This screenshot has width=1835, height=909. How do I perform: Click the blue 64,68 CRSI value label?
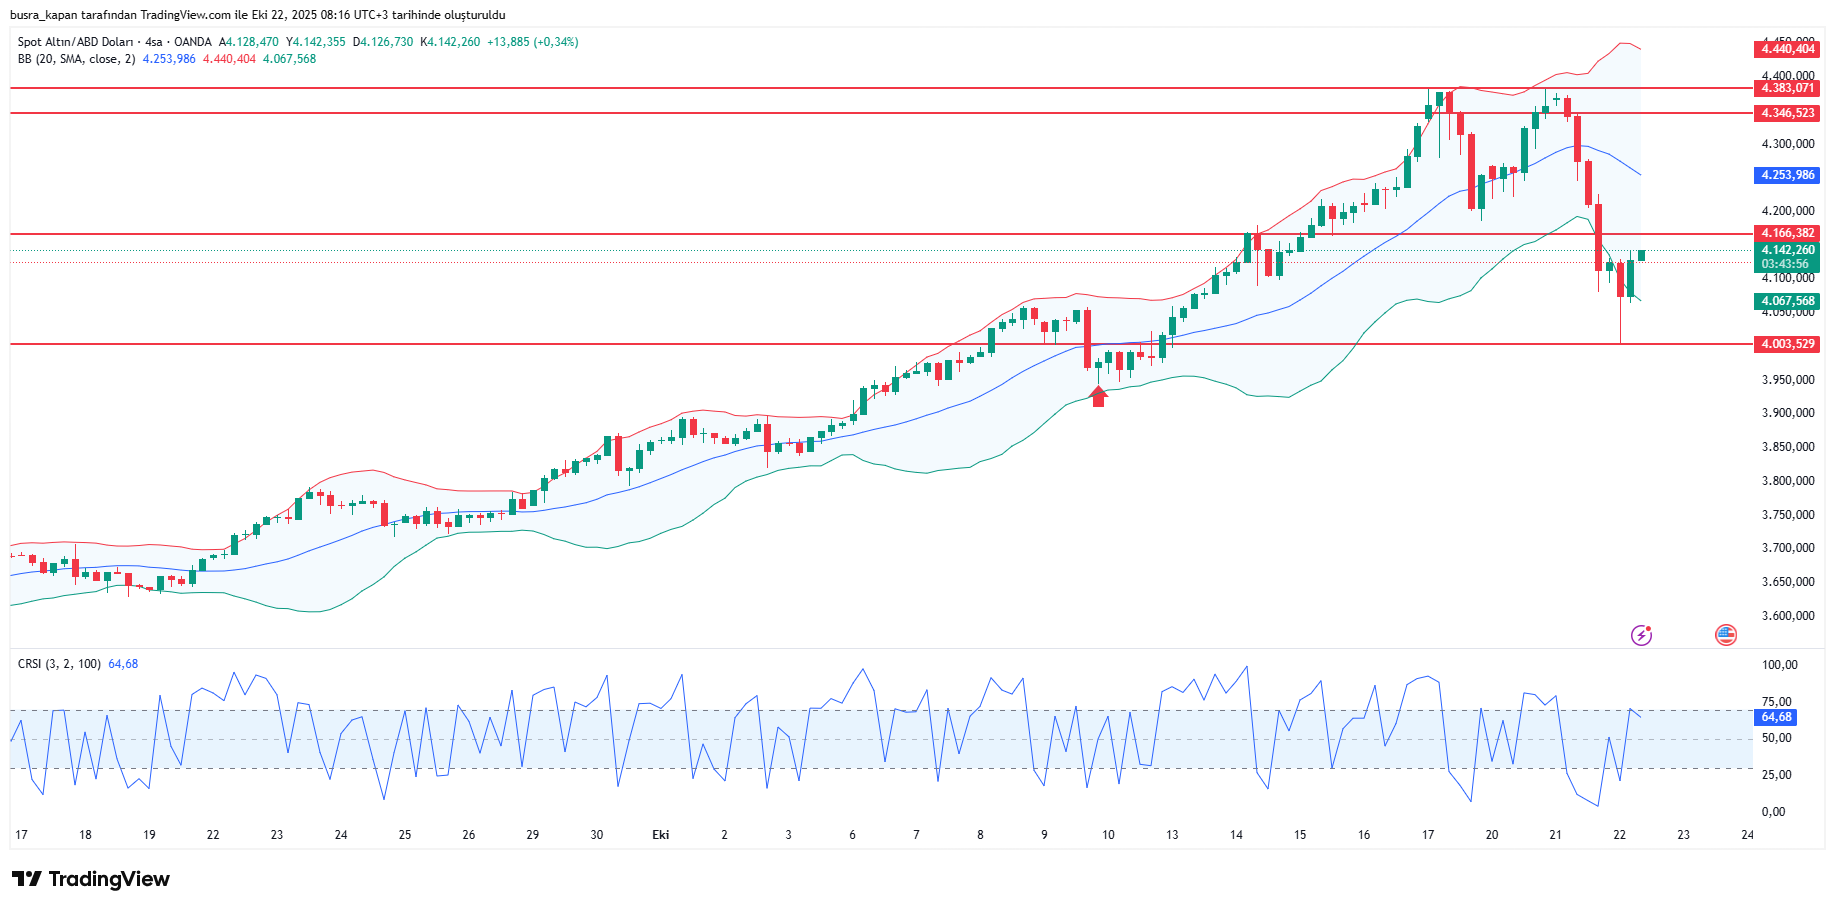pyautogui.click(x=1776, y=717)
